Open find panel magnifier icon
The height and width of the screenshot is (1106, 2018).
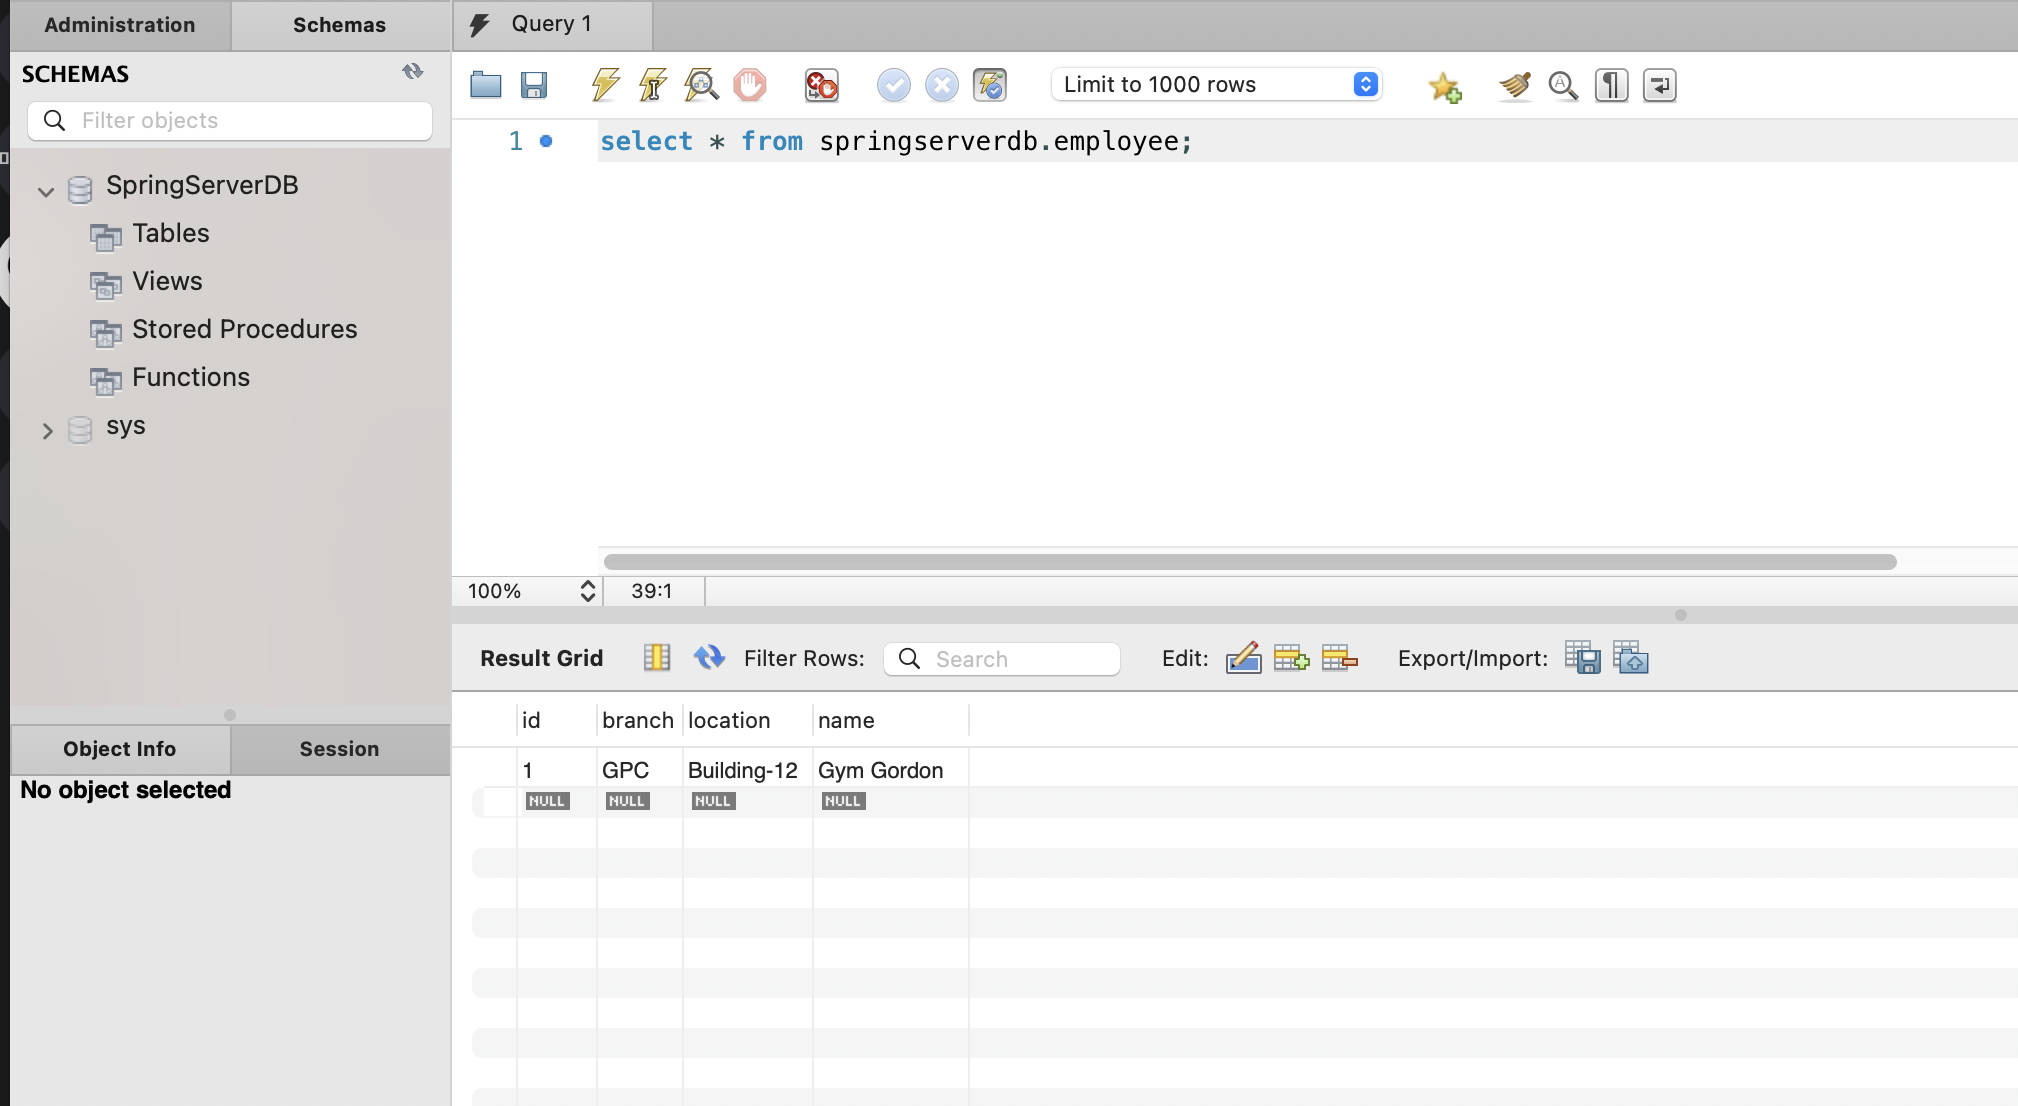[1563, 86]
